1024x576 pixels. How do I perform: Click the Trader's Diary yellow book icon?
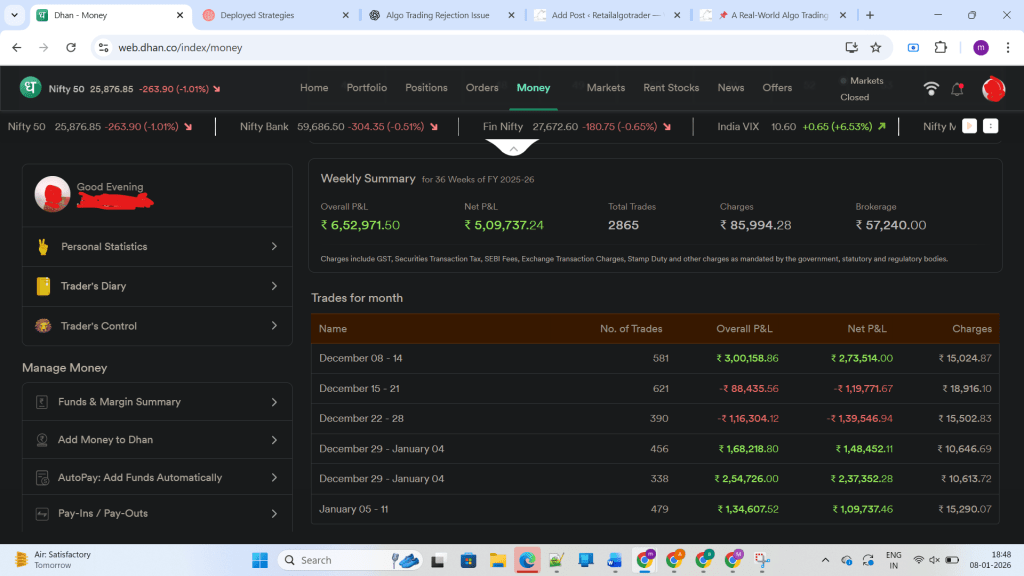[43, 286]
